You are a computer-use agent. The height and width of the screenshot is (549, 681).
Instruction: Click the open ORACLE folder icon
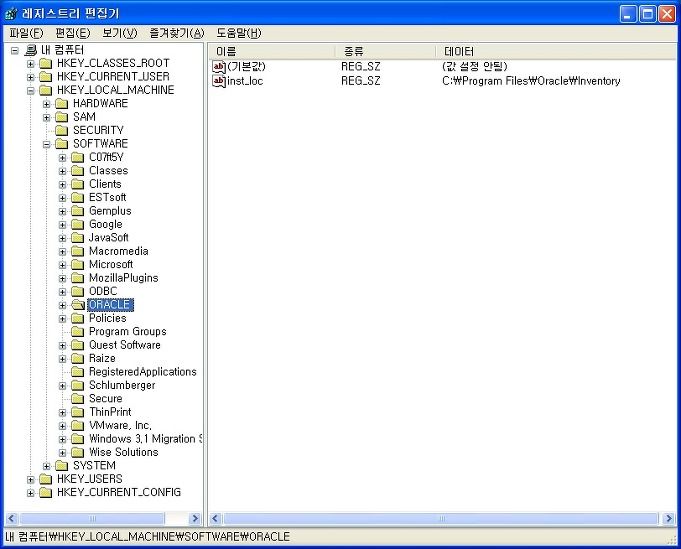pos(78,305)
